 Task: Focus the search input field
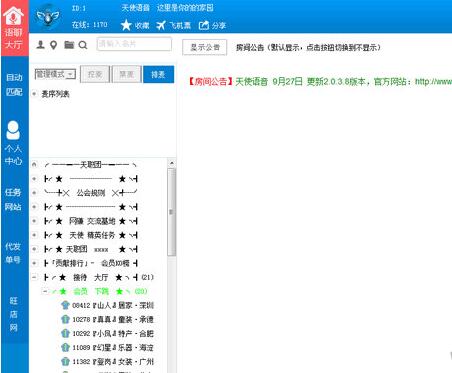tap(134, 44)
